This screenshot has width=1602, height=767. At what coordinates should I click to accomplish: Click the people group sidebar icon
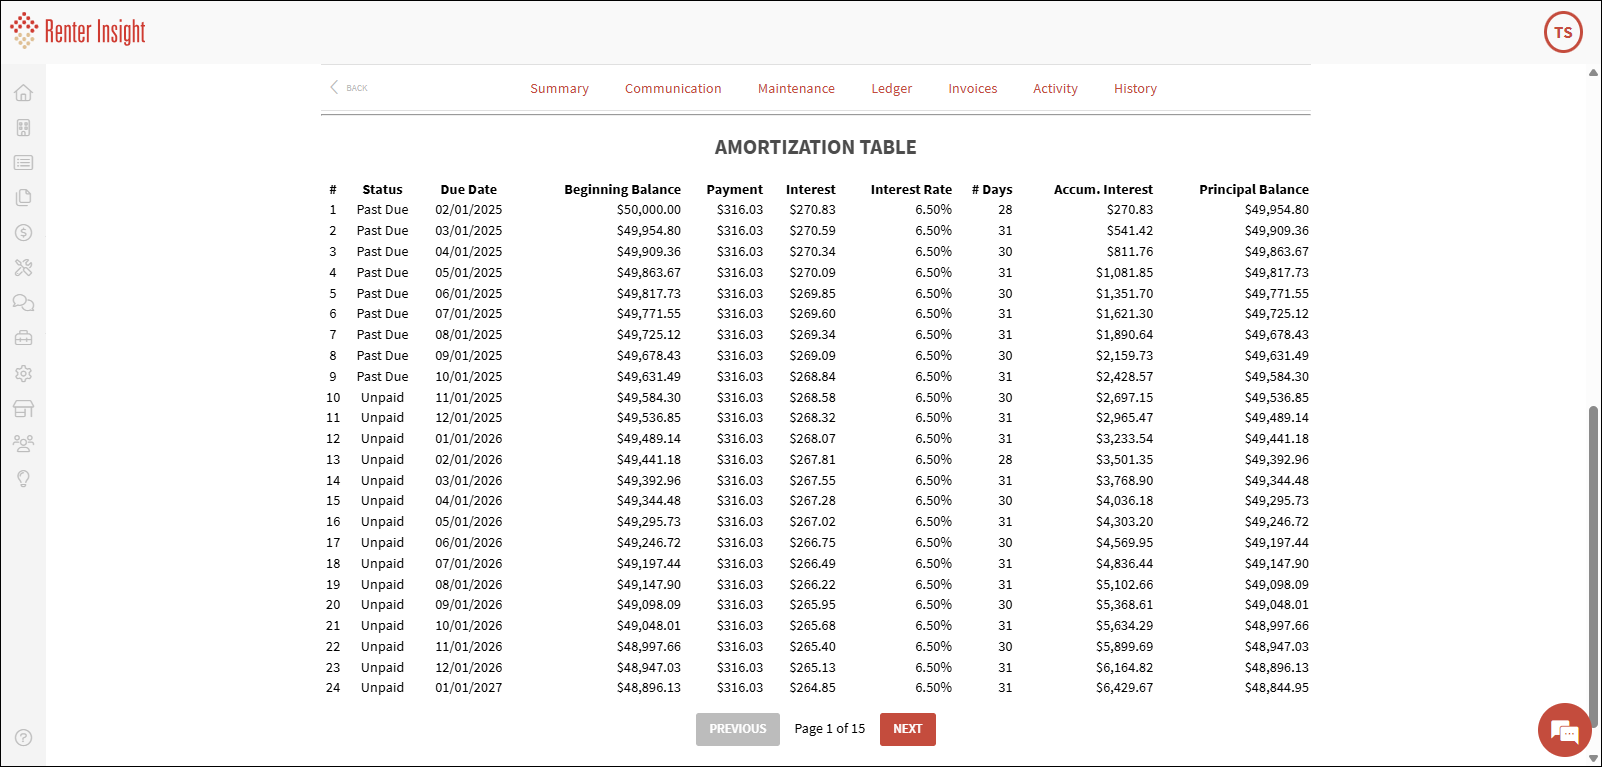tap(24, 443)
